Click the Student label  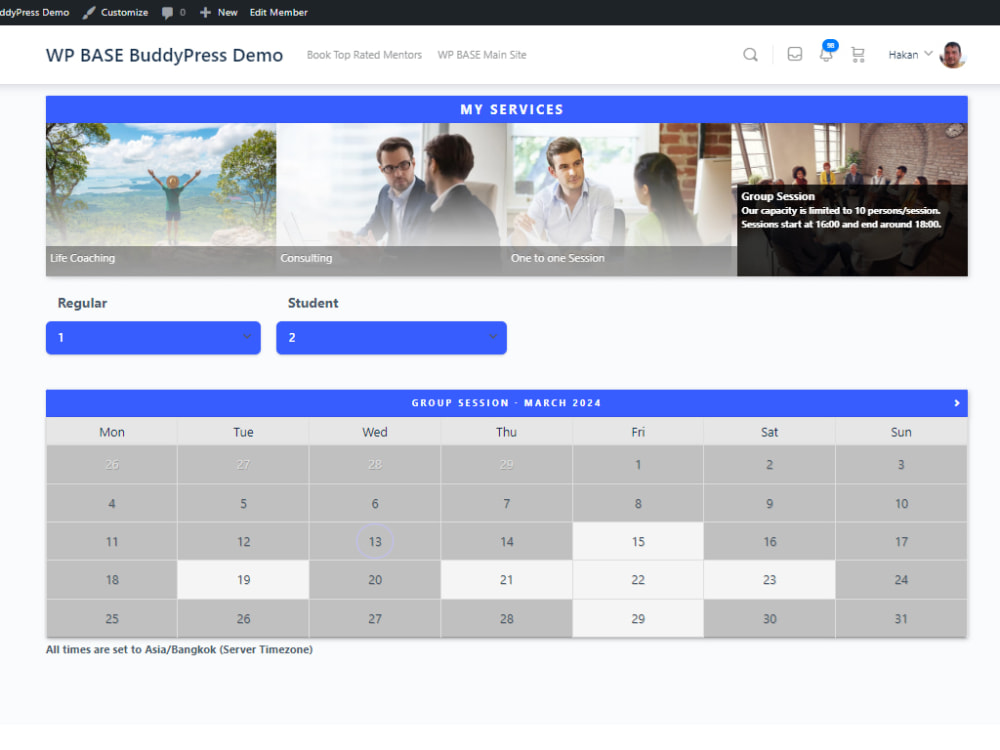(x=312, y=303)
